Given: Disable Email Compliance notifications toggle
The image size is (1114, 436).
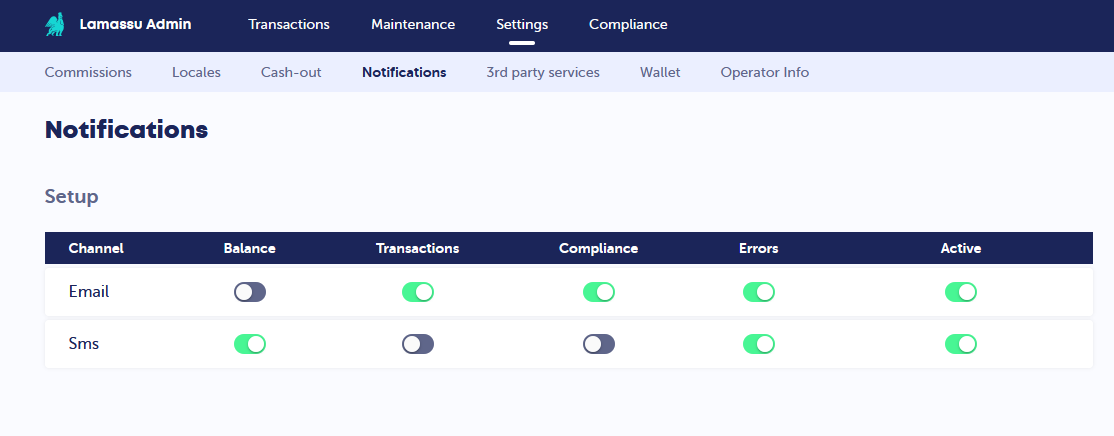Looking at the screenshot, I should 599,292.
